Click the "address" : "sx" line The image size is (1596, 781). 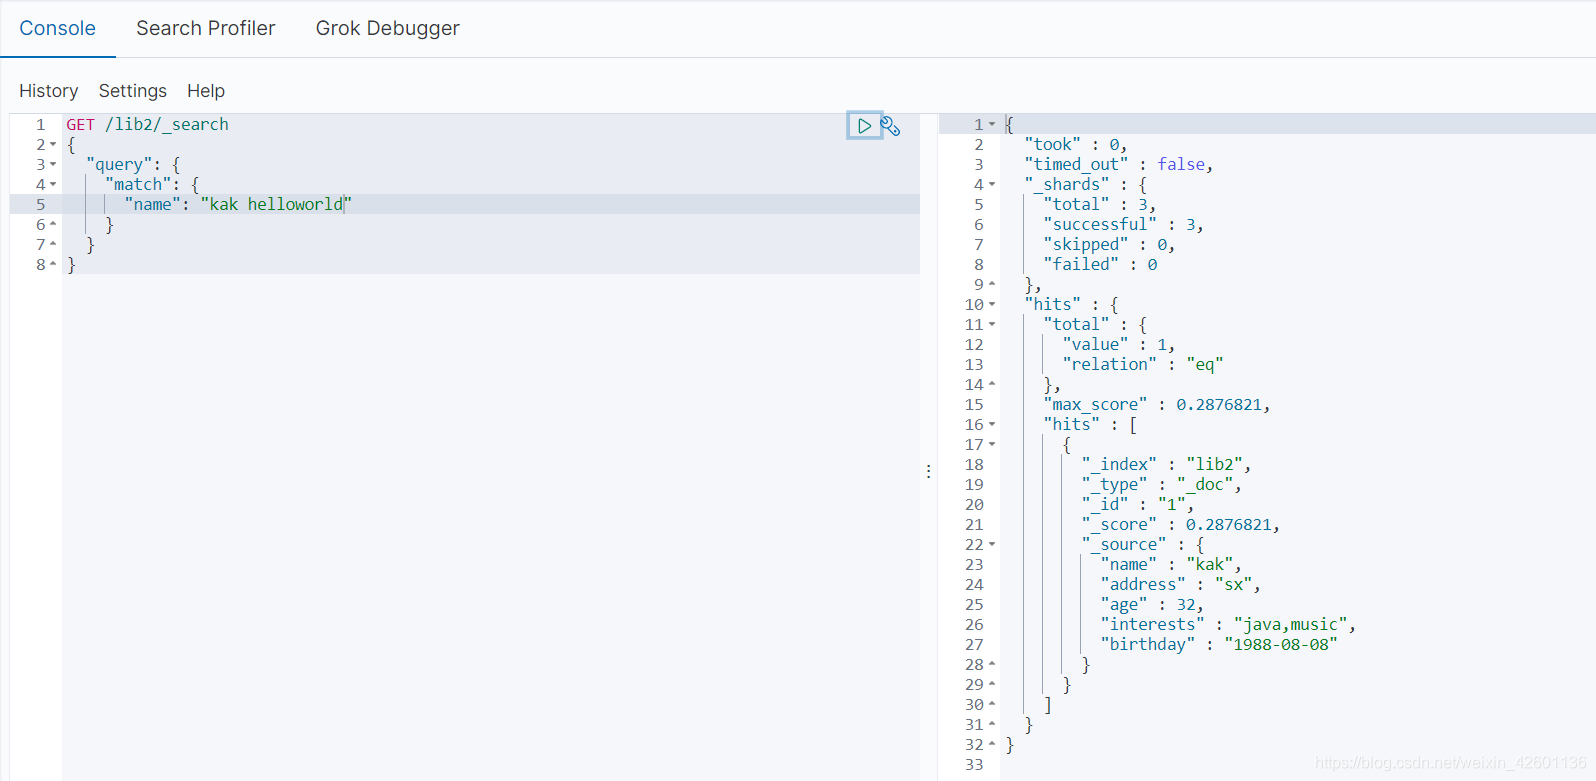(x=1181, y=585)
